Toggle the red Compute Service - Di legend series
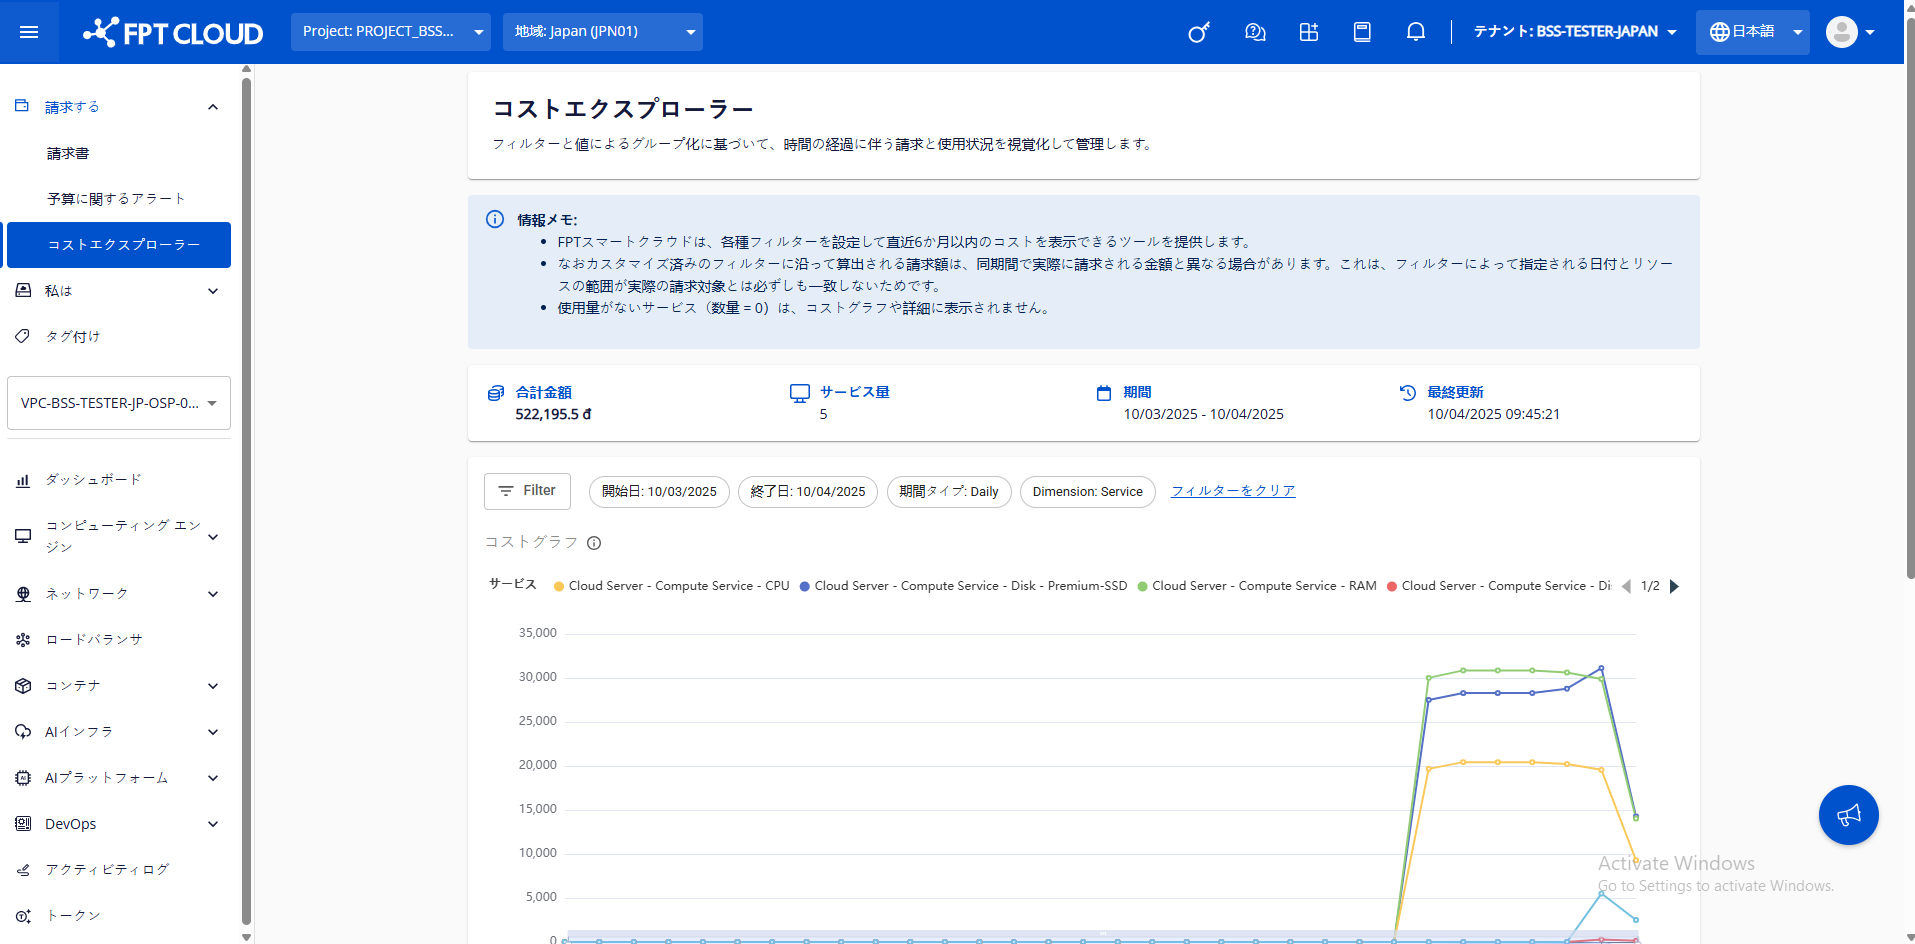The width and height of the screenshot is (1915, 944). 1499,586
